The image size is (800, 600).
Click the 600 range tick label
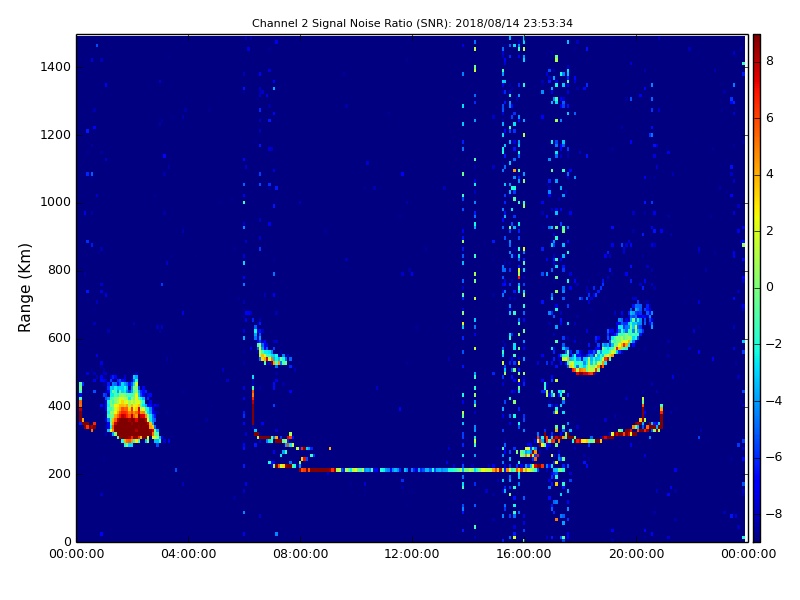[x=59, y=338]
